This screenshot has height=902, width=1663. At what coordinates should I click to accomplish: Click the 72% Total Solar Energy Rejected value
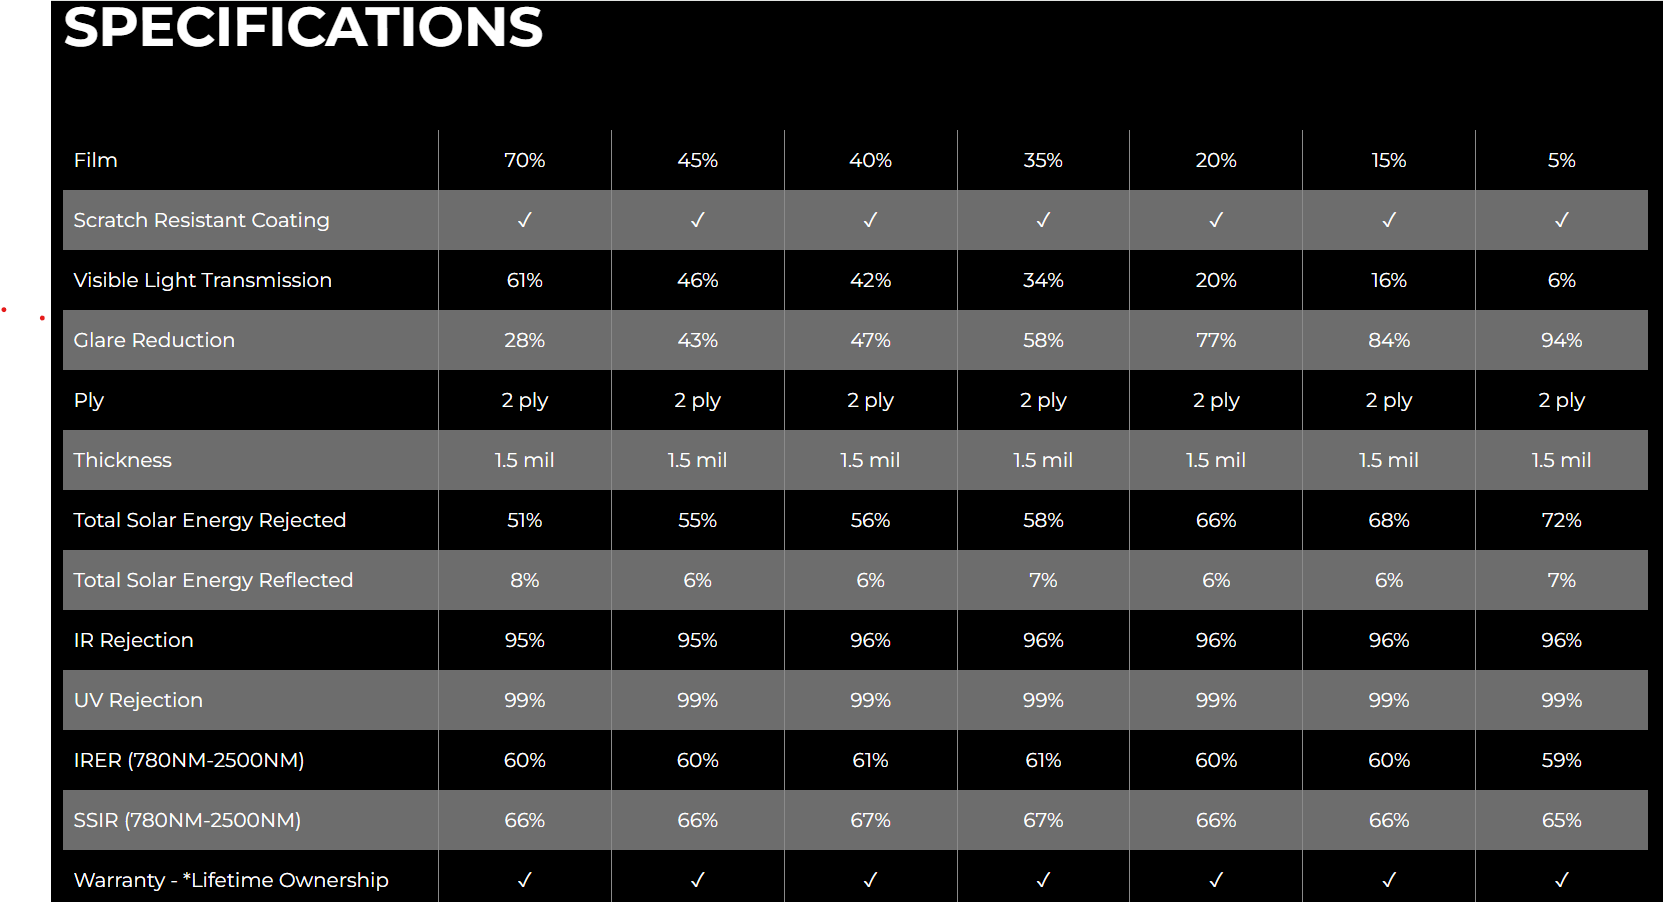[x=1561, y=520]
